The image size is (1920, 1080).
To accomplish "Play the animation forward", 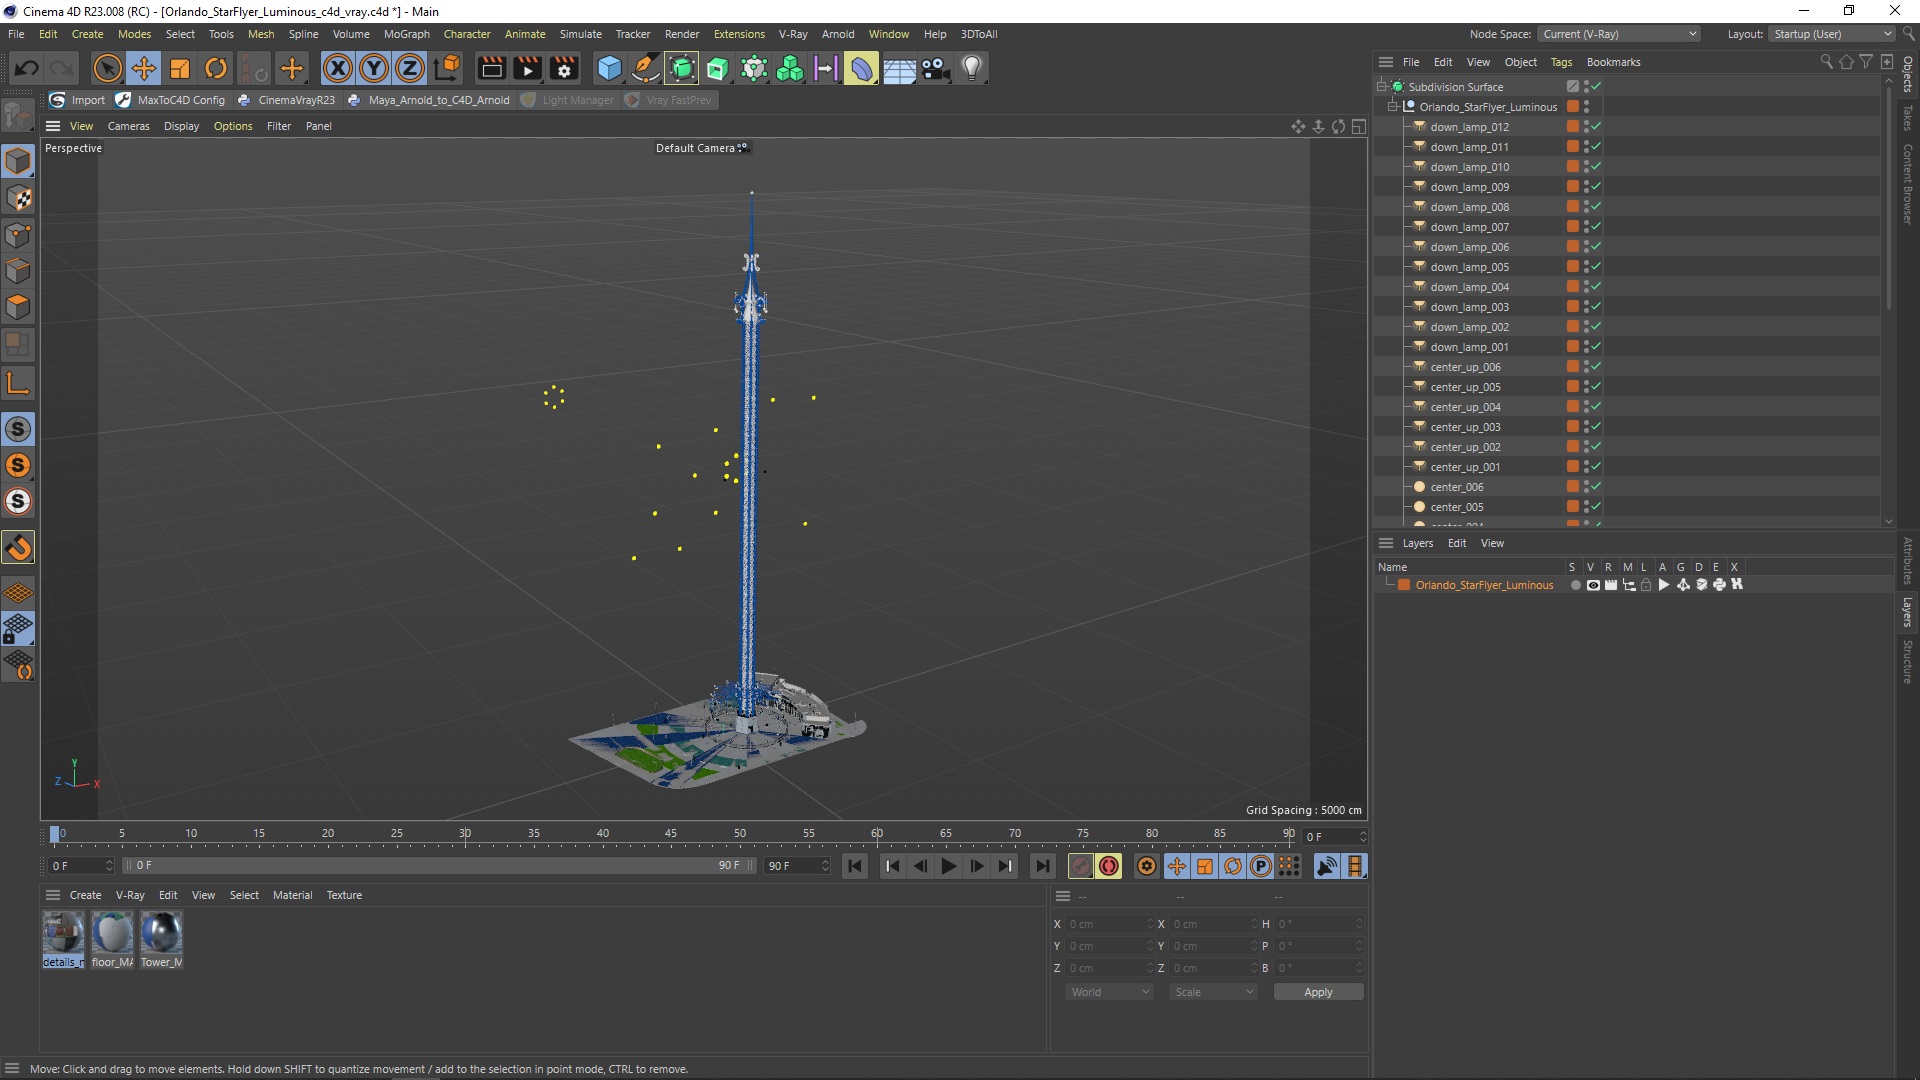I will click(949, 866).
